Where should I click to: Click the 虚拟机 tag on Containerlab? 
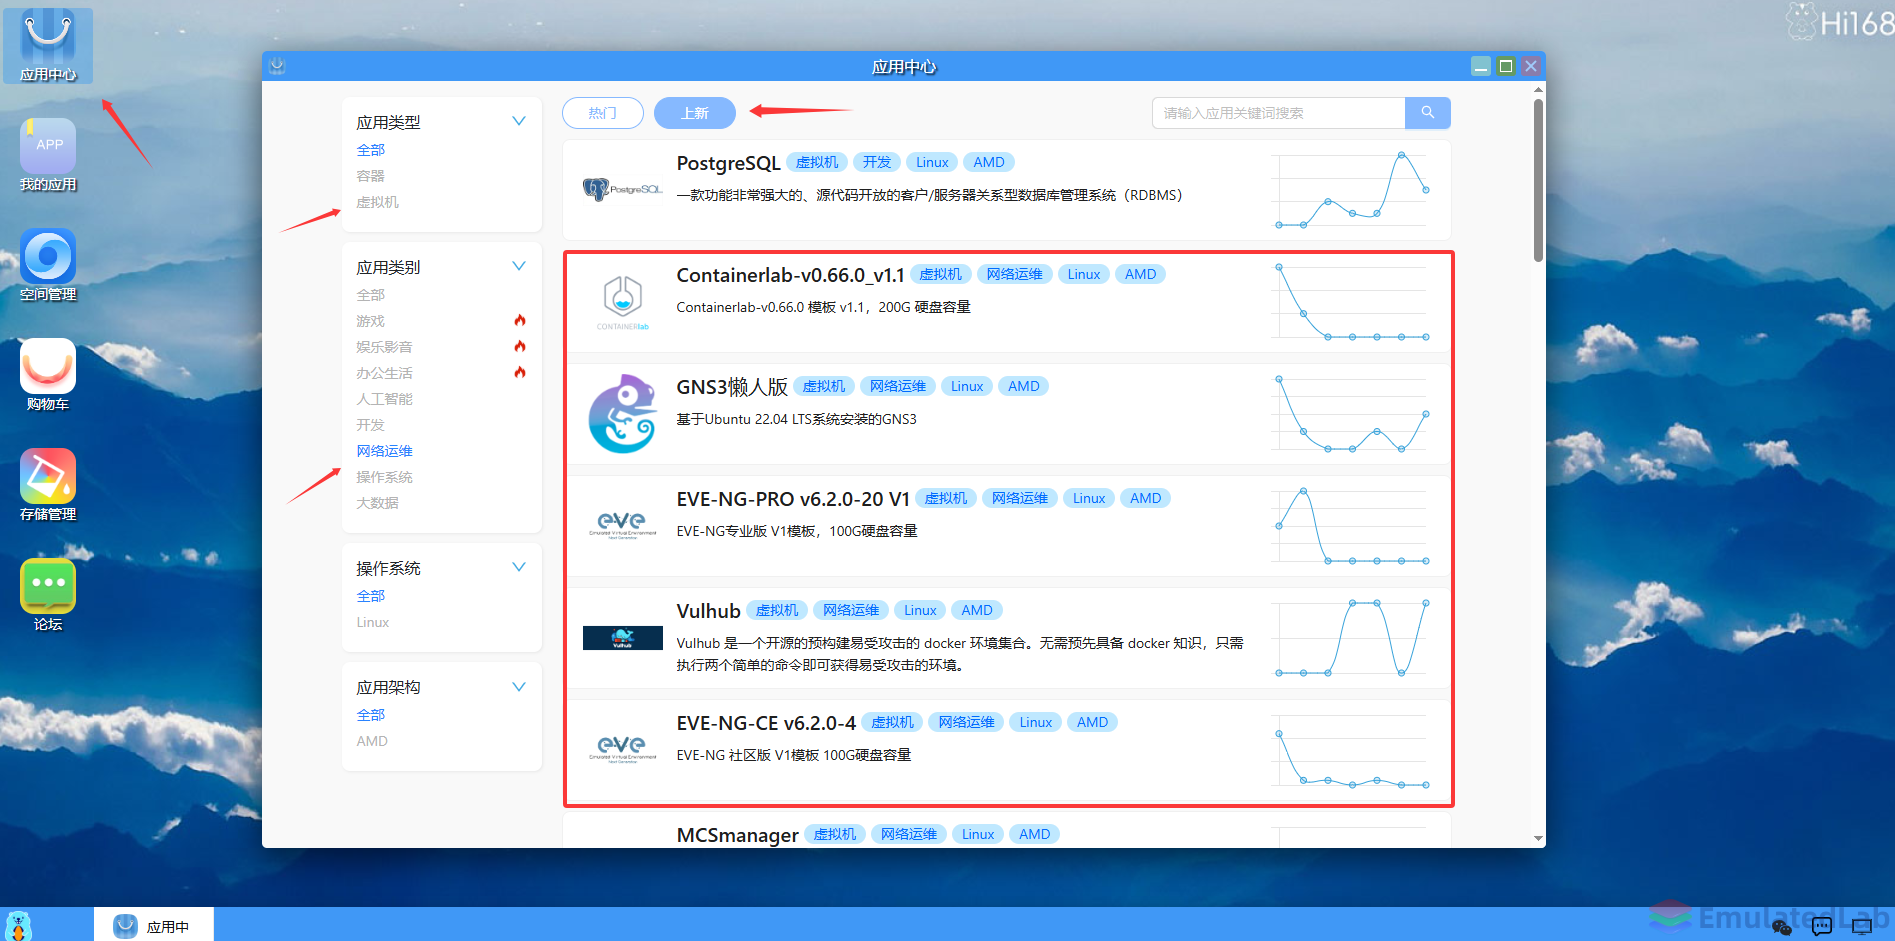(x=941, y=274)
